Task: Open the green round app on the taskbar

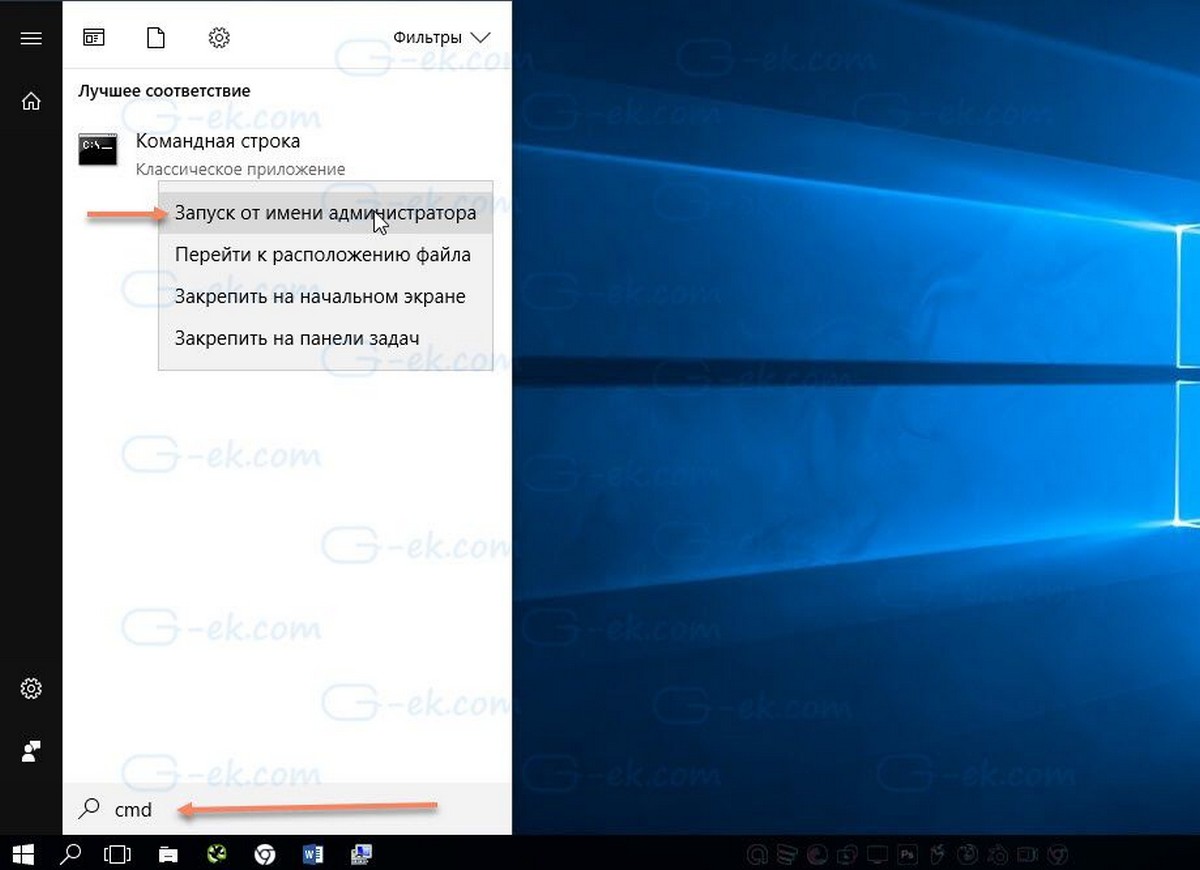Action: [x=217, y=854]
